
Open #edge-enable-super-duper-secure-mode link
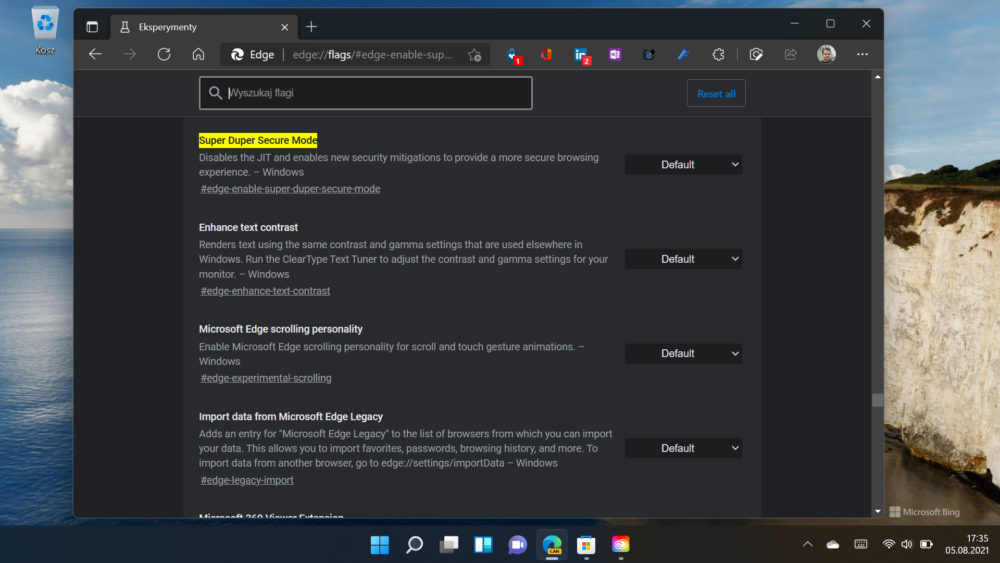coord(290,189)
